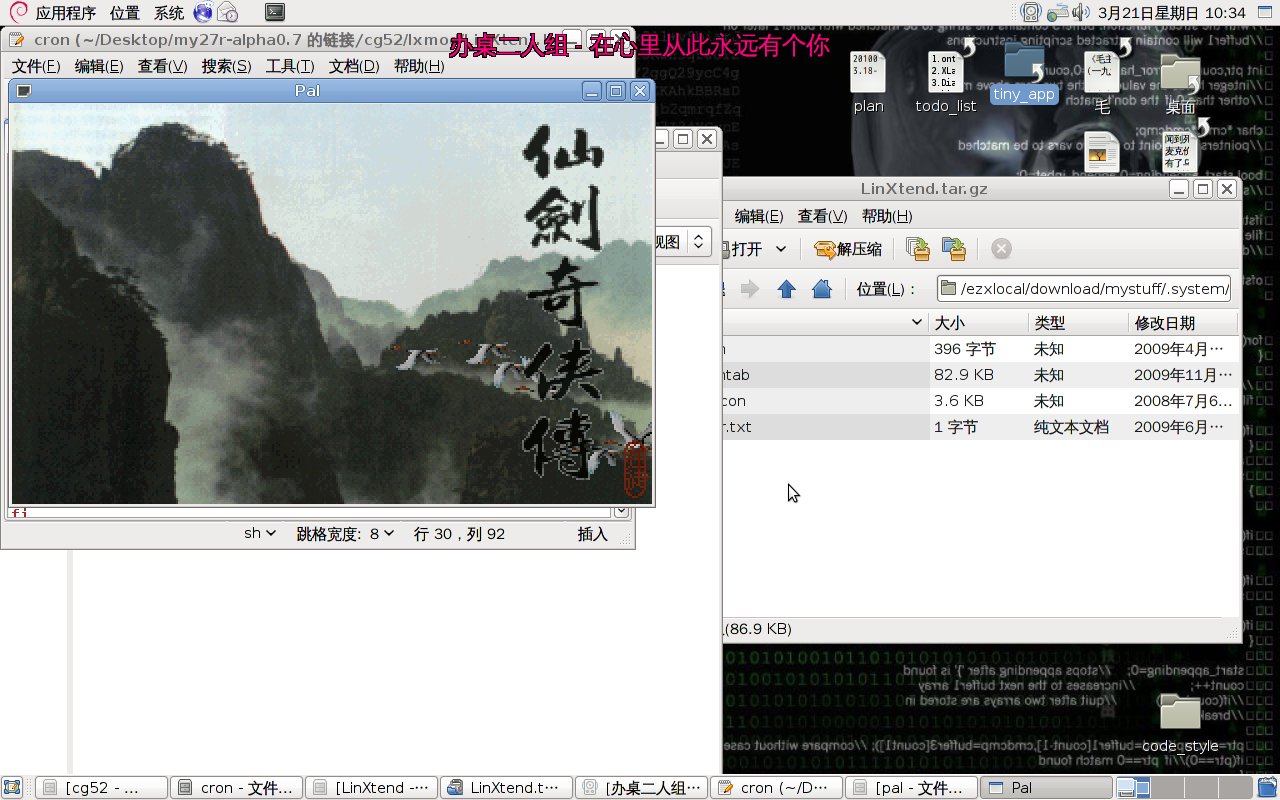Click the music player tray icon
The height and width of the screenshot is (800, 1280).
(x=1031, y=13)
